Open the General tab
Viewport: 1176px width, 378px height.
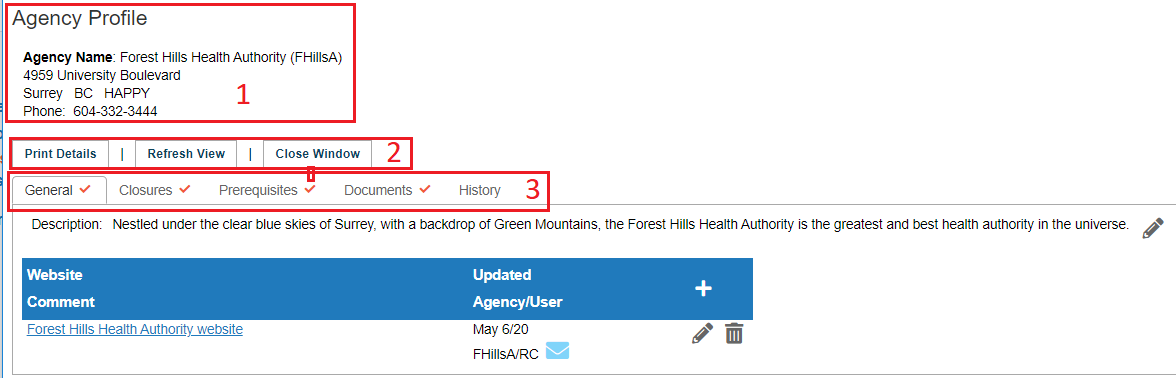tap(49, 190)
